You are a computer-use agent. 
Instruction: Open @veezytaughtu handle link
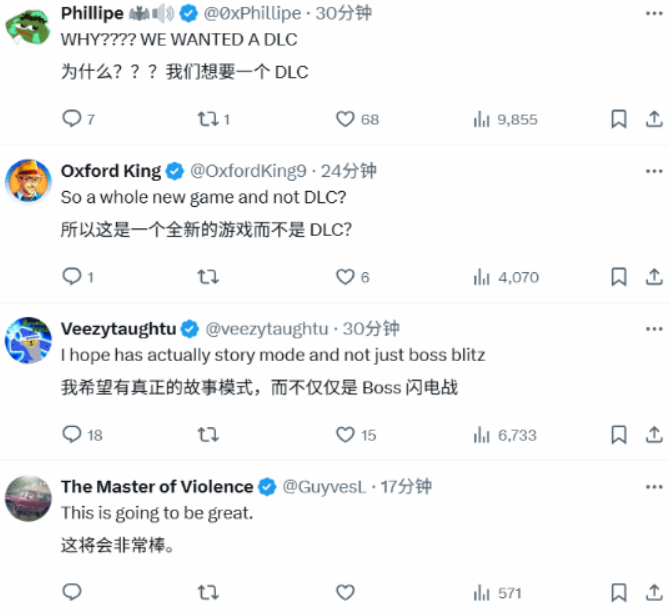click(267, 329)
